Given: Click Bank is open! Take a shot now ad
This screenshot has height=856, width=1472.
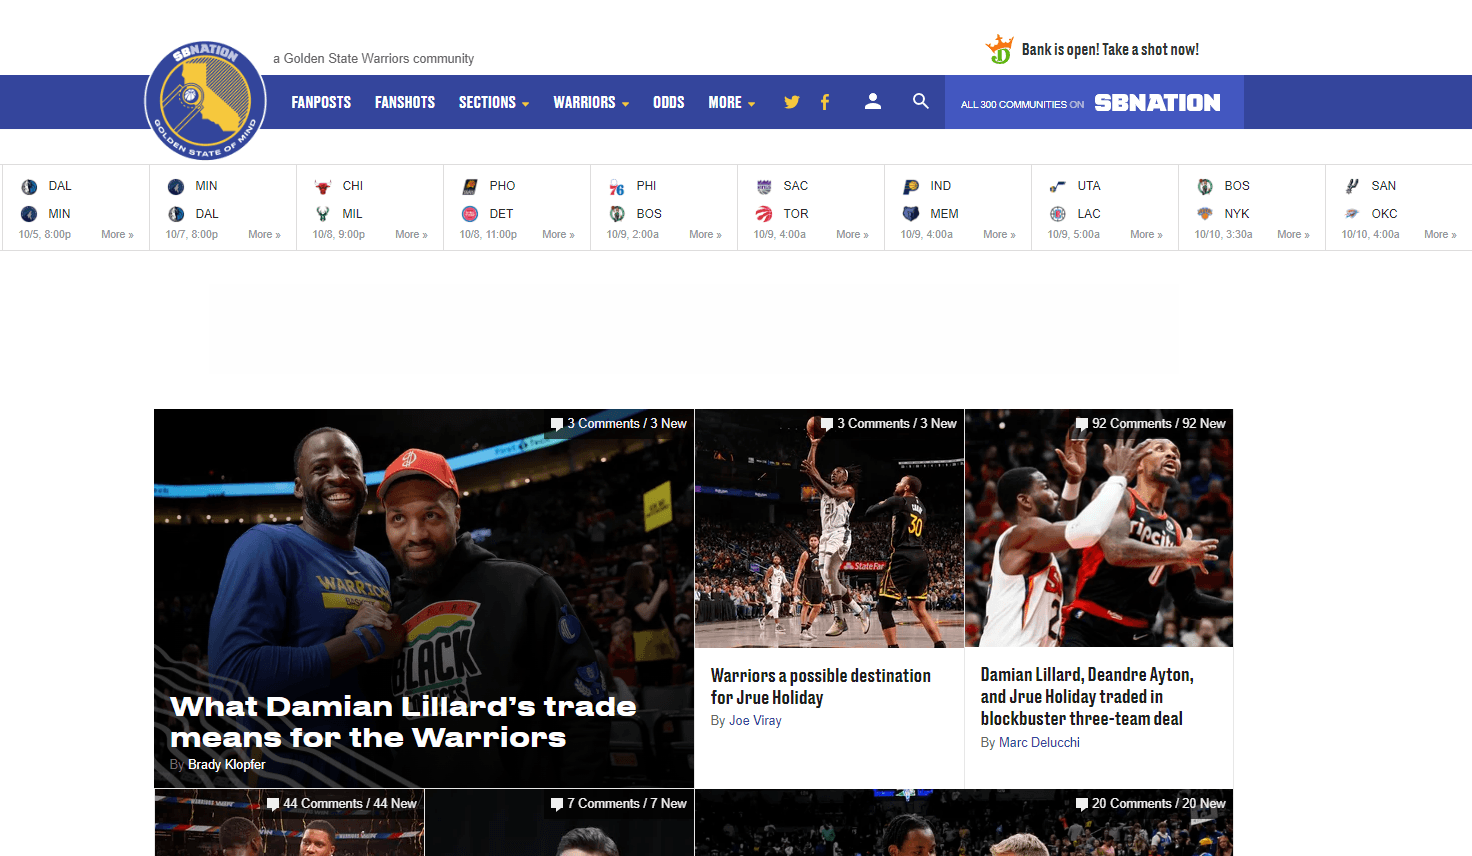Looking at the screenshot, I should (x=1110, y=50).
